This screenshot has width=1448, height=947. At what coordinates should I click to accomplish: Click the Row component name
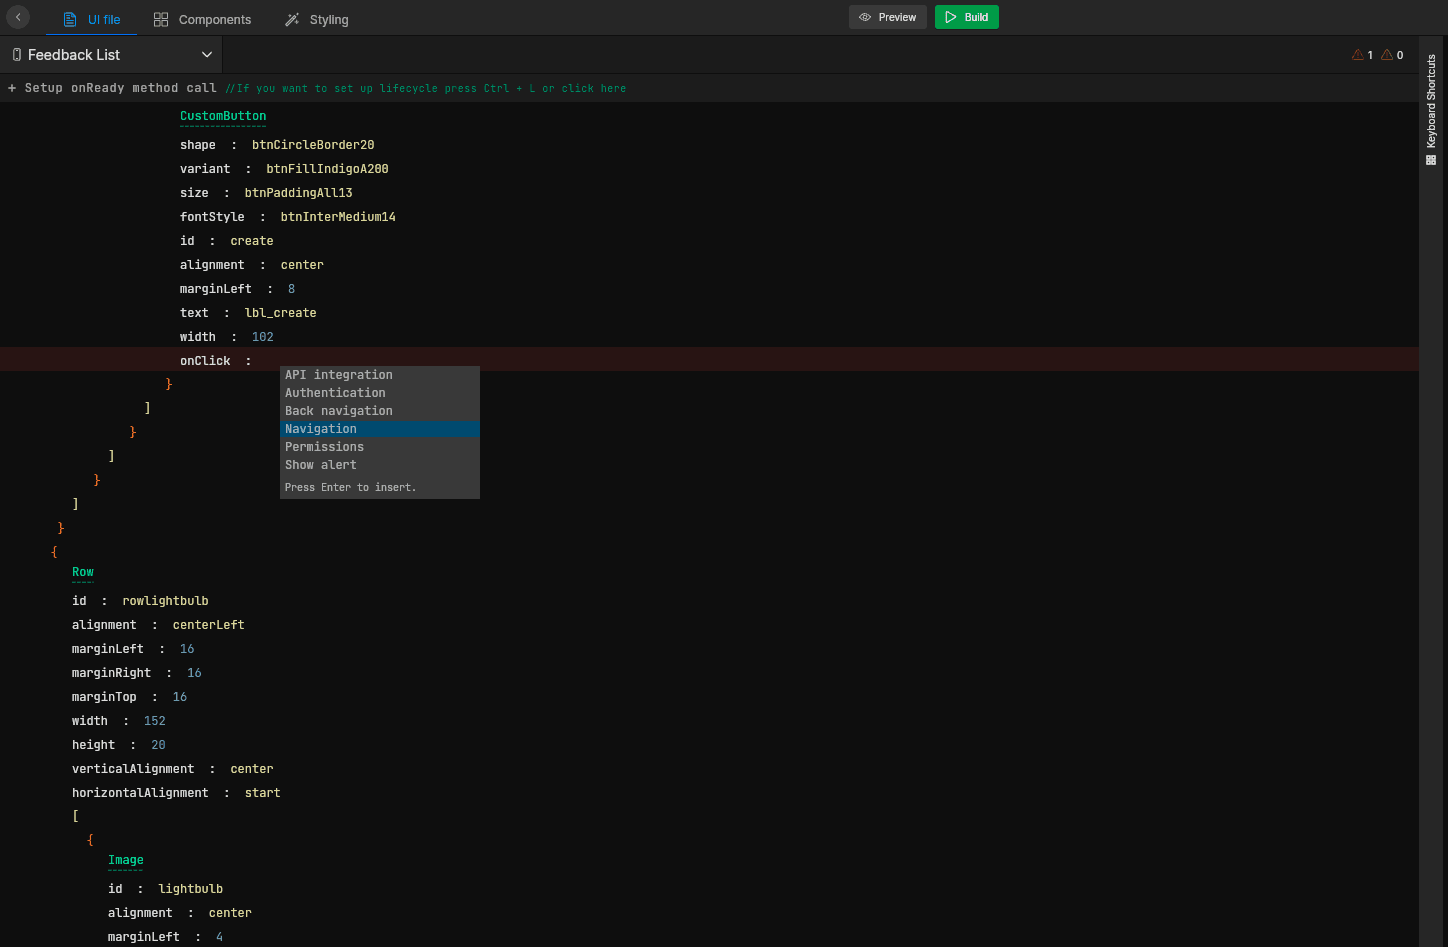[83, 572]
